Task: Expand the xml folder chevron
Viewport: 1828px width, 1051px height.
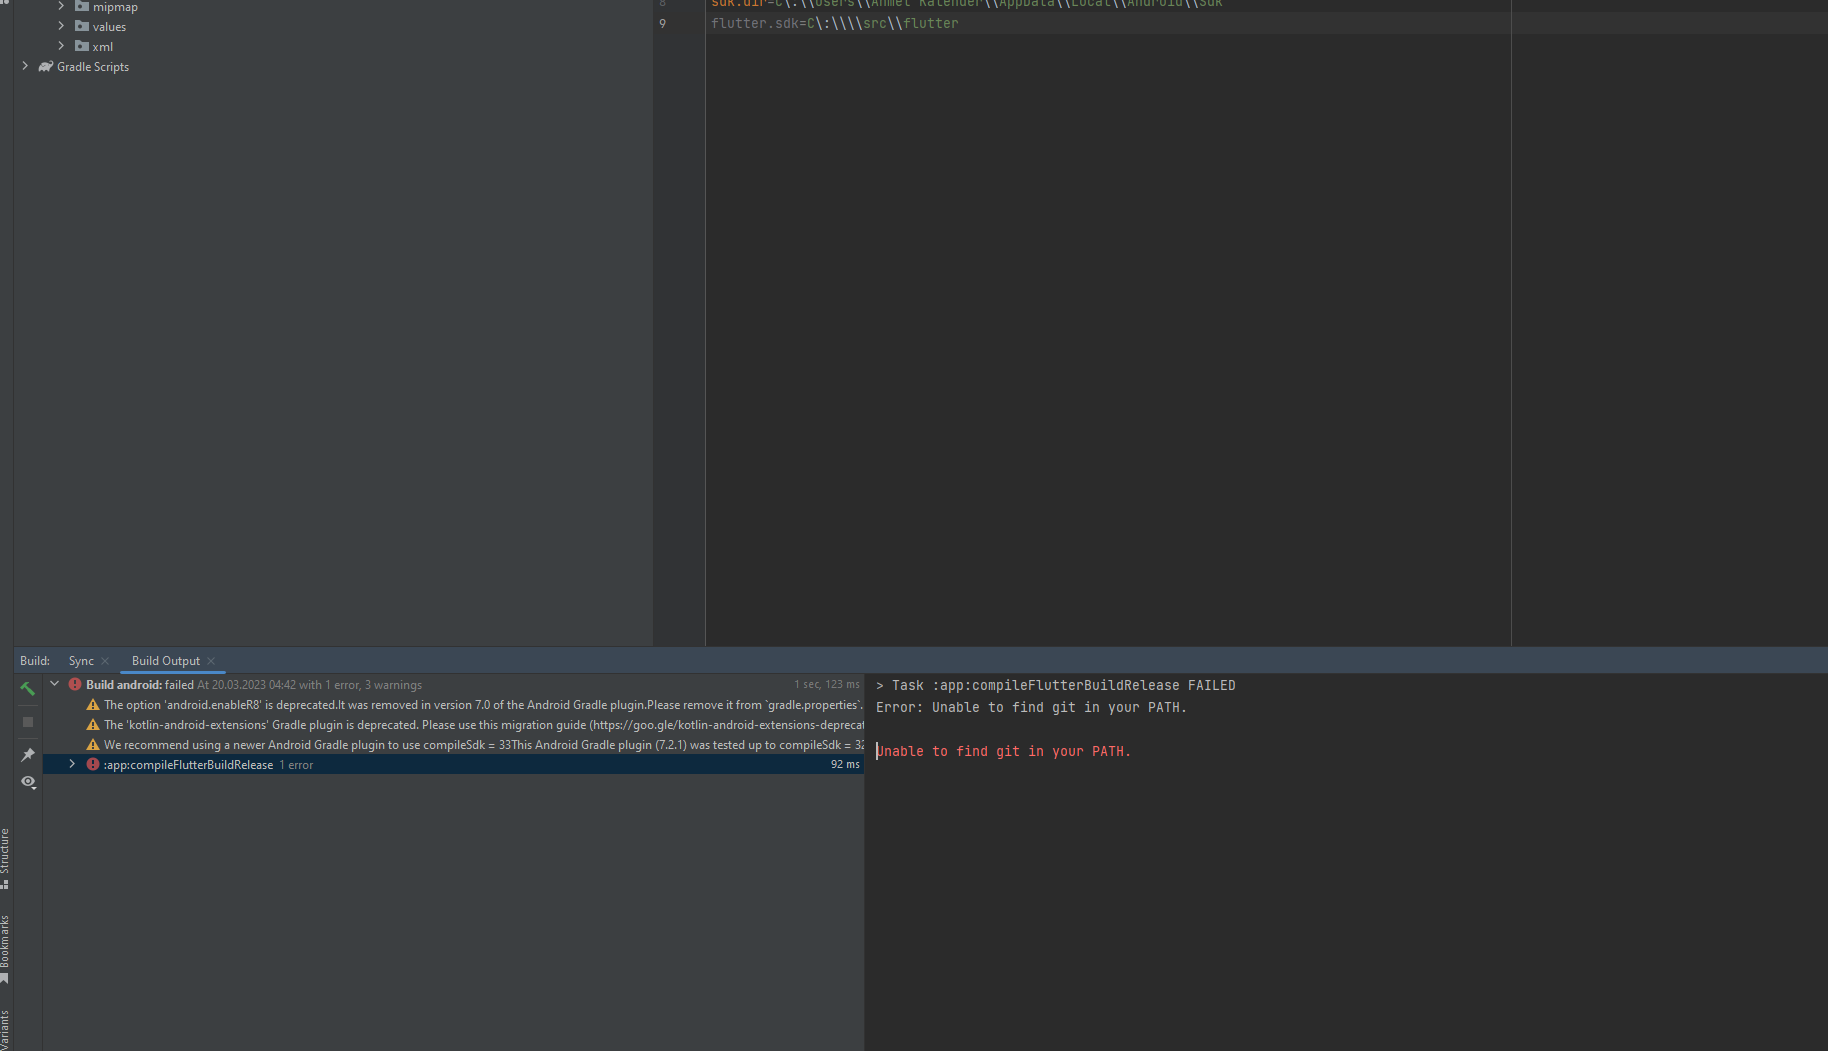Action: pos(61,46)
